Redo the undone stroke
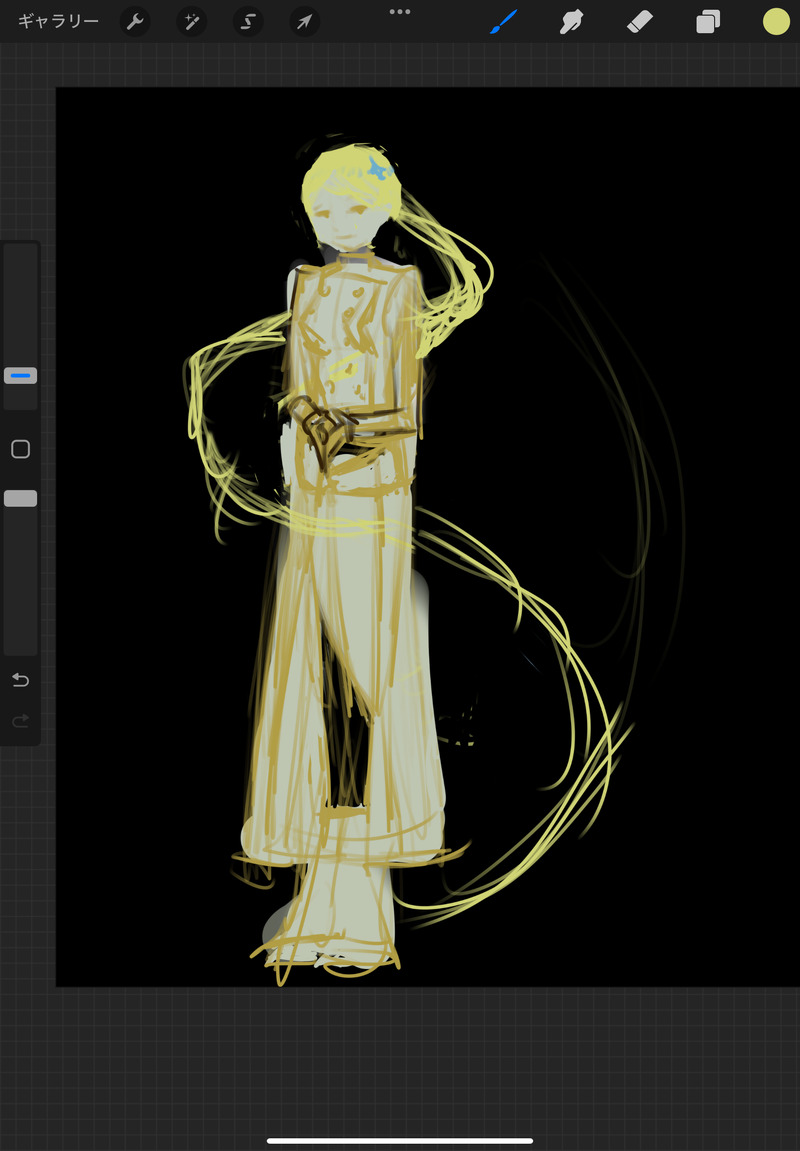 pyautogui.click(x=21, y=722)
